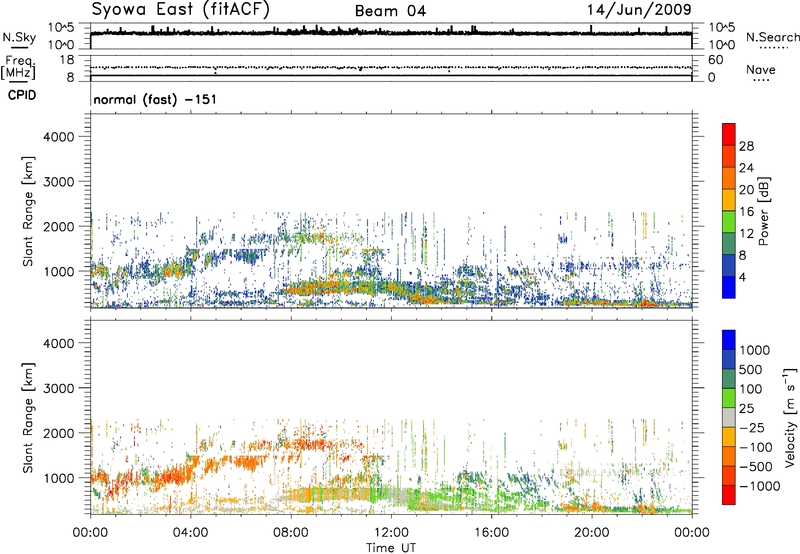Select the 'normal (fast) -151' CPID text
This screenshot has height=554, width=800.
point(155,99)
